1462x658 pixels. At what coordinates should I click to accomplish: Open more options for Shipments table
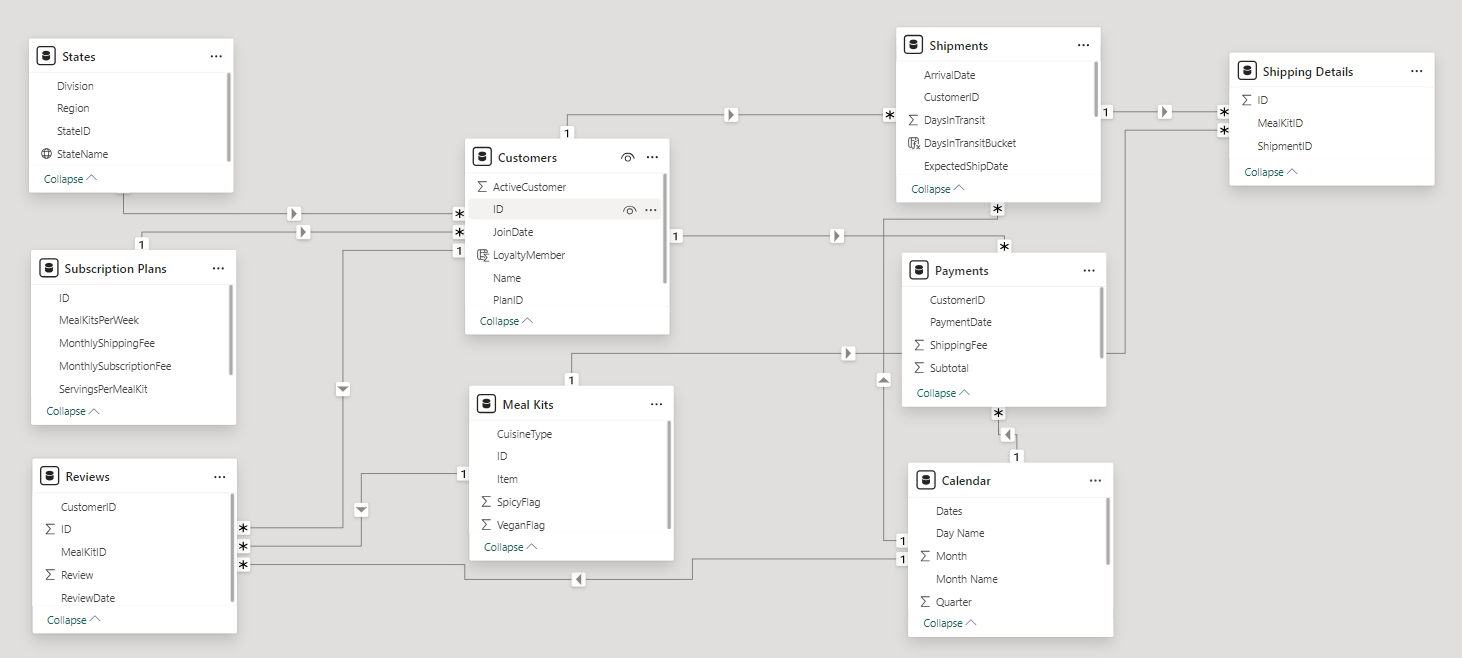point(1083,46)
